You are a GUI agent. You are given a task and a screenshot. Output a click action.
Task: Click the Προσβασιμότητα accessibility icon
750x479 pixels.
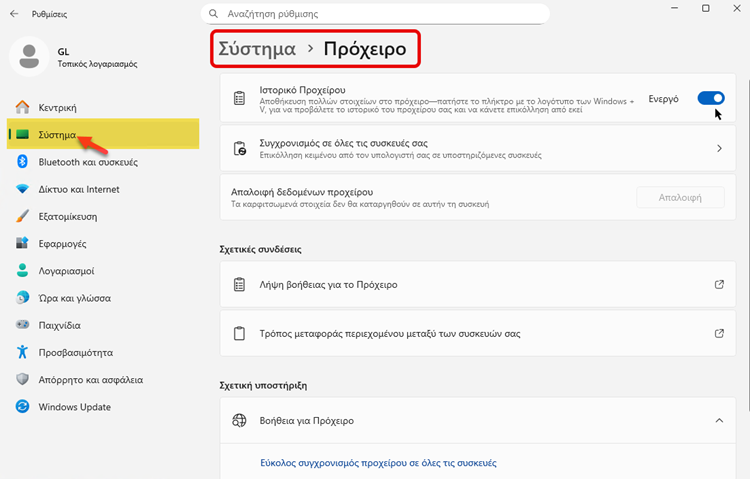(x=22, y=352)
